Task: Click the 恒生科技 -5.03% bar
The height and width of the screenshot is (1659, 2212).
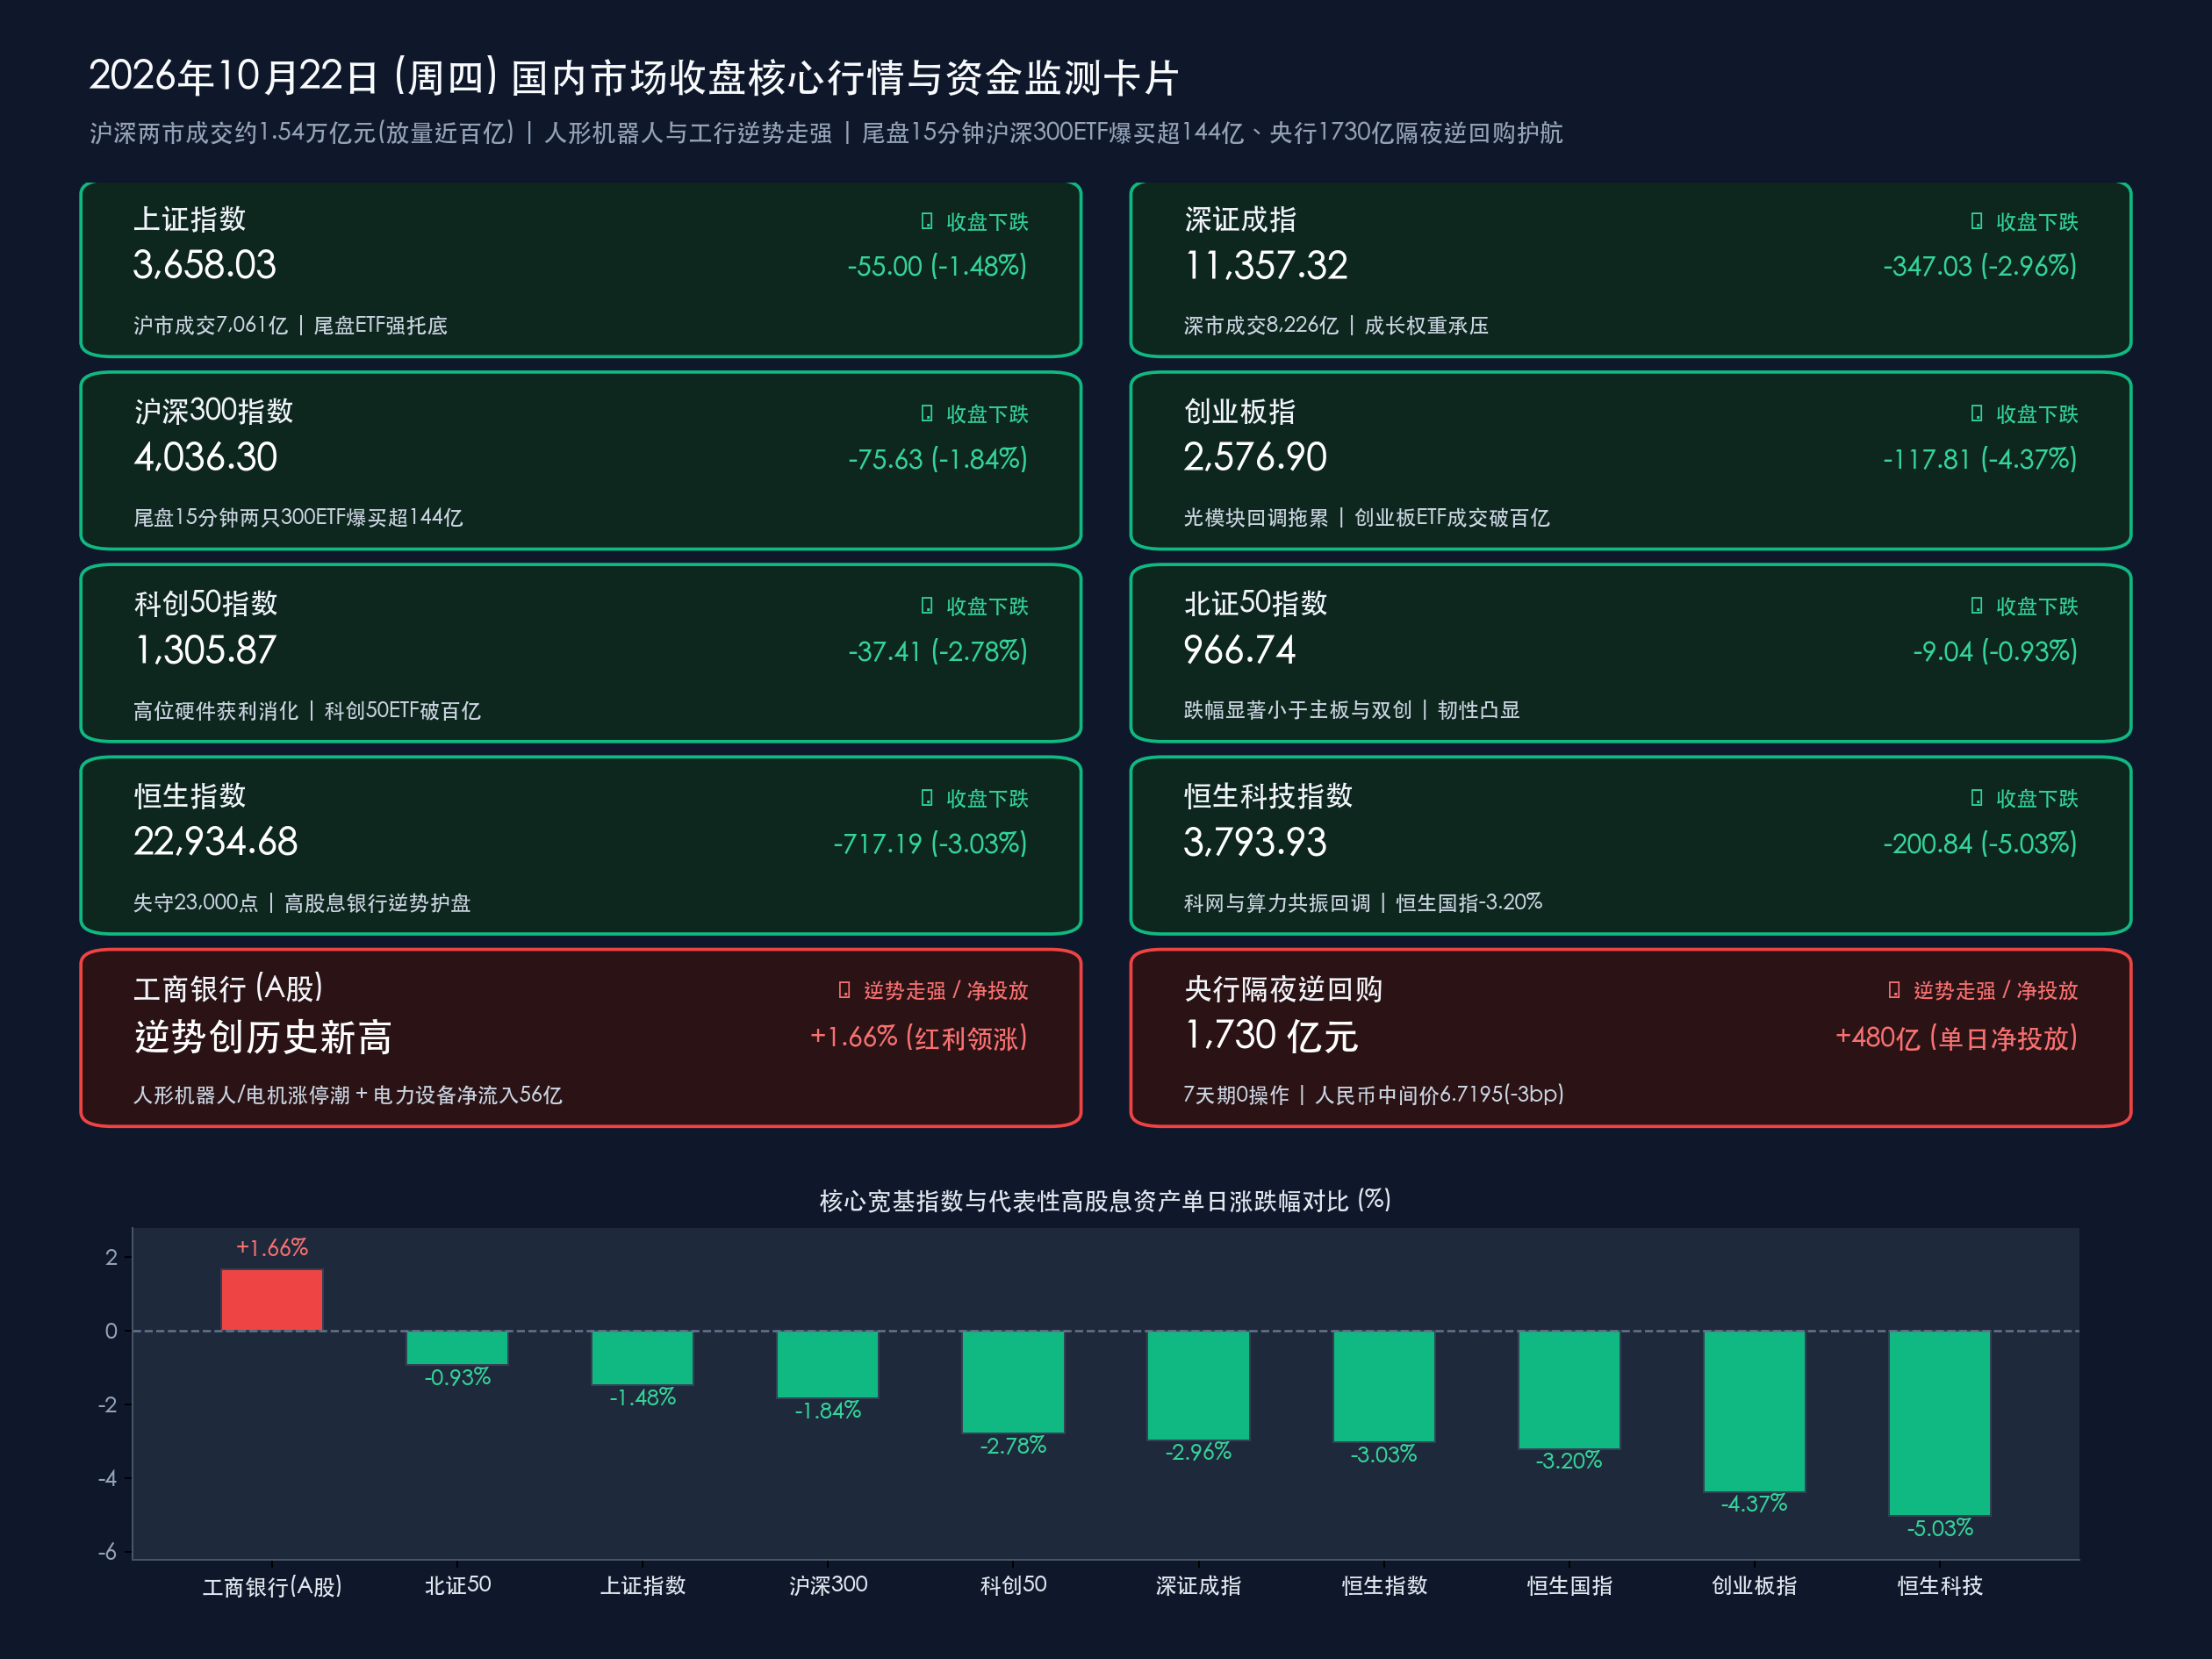Action: [x=1939, y=1423]
